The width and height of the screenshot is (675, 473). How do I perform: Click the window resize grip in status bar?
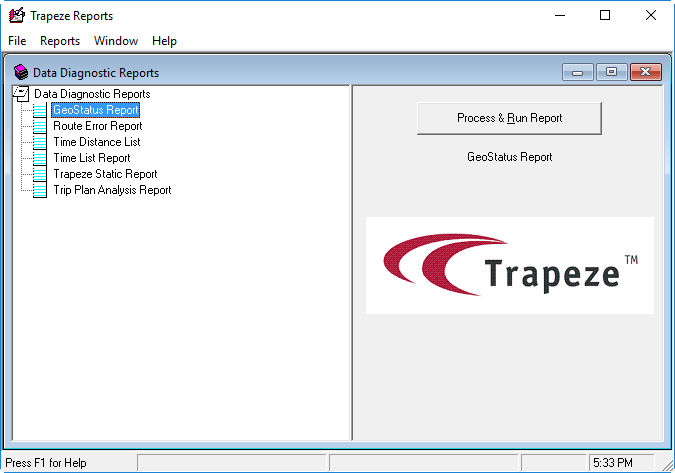click(668, 465)
